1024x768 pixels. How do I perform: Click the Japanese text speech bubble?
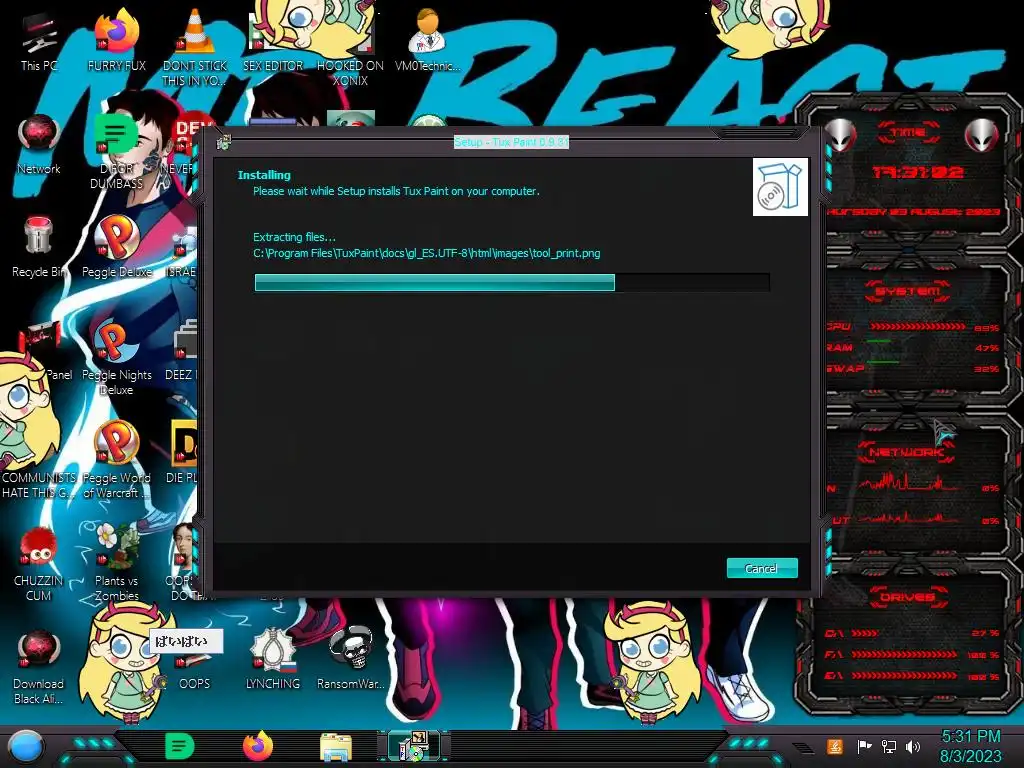tap(186, 641)
